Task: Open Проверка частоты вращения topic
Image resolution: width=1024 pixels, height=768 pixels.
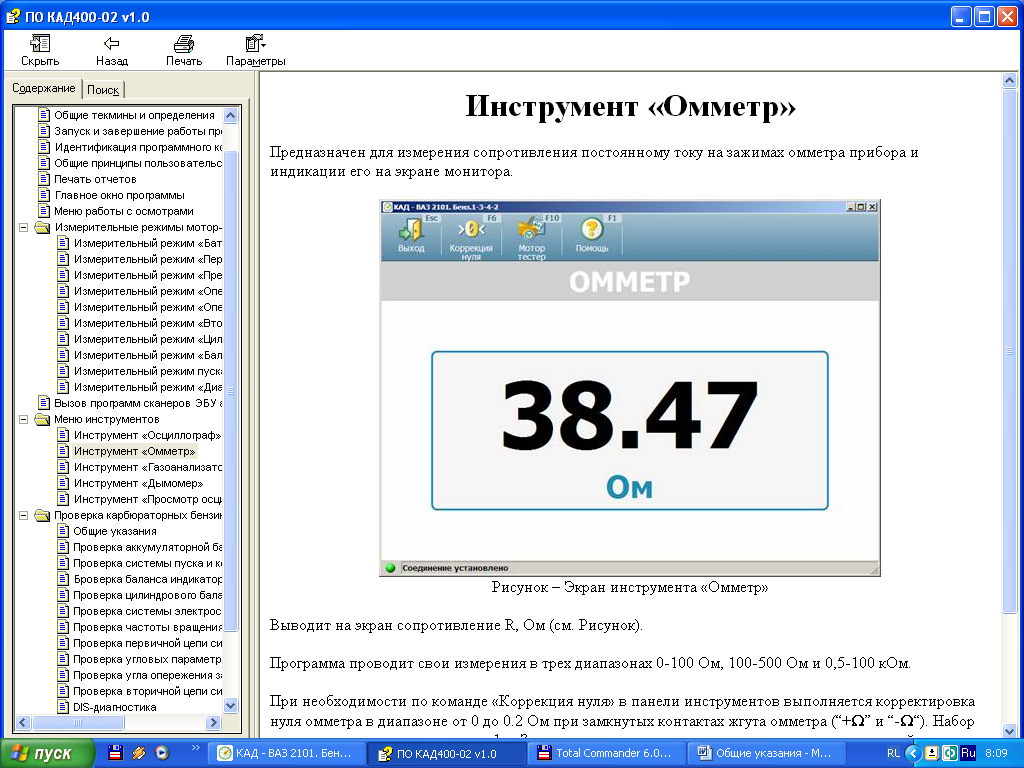Action: click(x=148, y=627)
